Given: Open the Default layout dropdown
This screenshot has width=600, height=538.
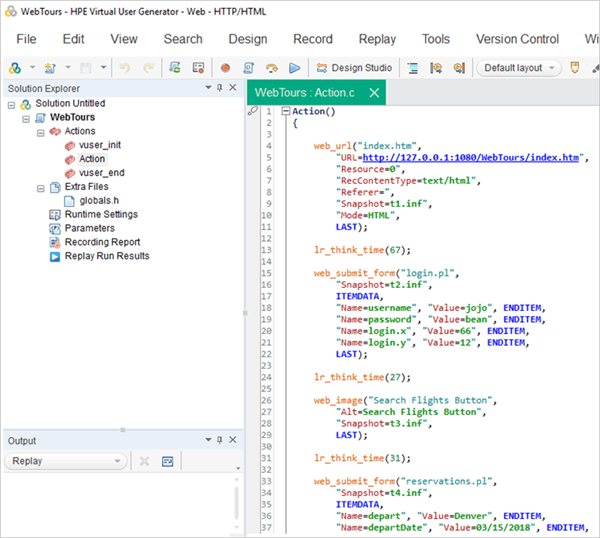Looking at the screenshot, I should pos(519,68).
